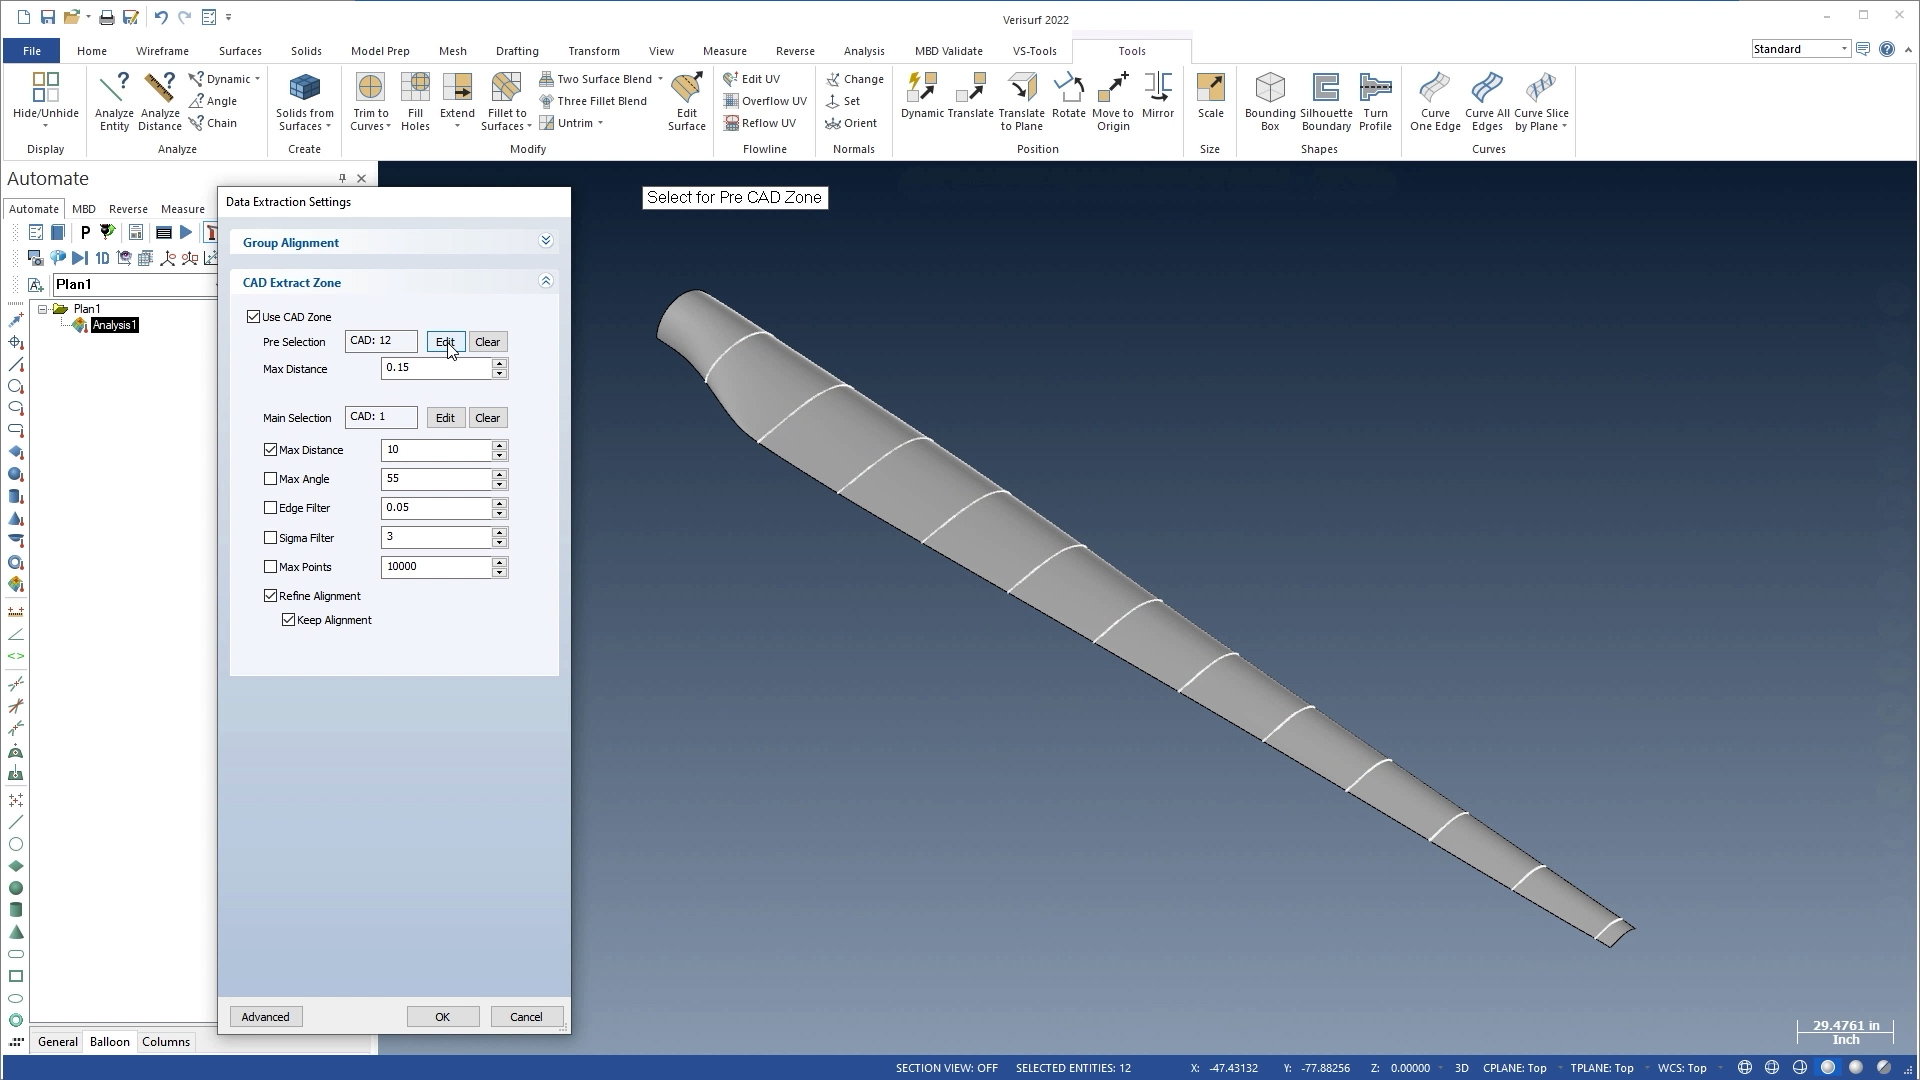Click the Max Angle value field
The height and width of the screenshot is (1080, 1920).
pos(436,479)
